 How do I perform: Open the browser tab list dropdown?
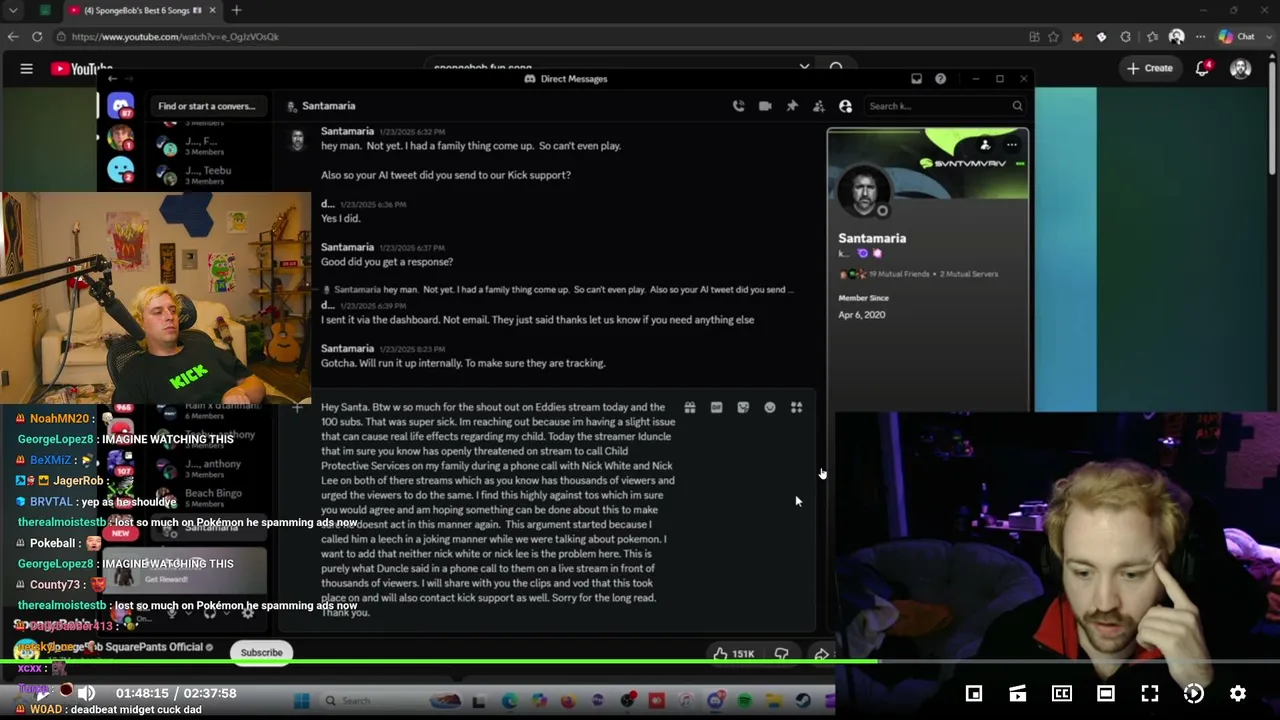13,10
